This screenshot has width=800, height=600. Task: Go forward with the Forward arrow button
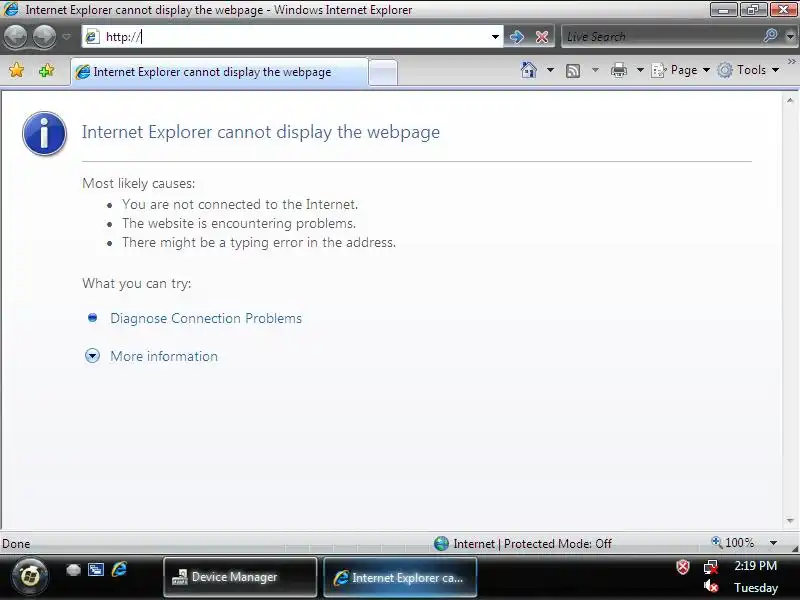(45, 37)
